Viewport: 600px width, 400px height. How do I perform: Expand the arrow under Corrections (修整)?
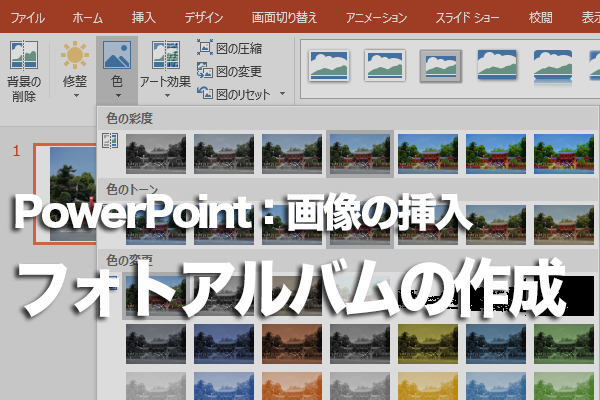click(76, 96)
